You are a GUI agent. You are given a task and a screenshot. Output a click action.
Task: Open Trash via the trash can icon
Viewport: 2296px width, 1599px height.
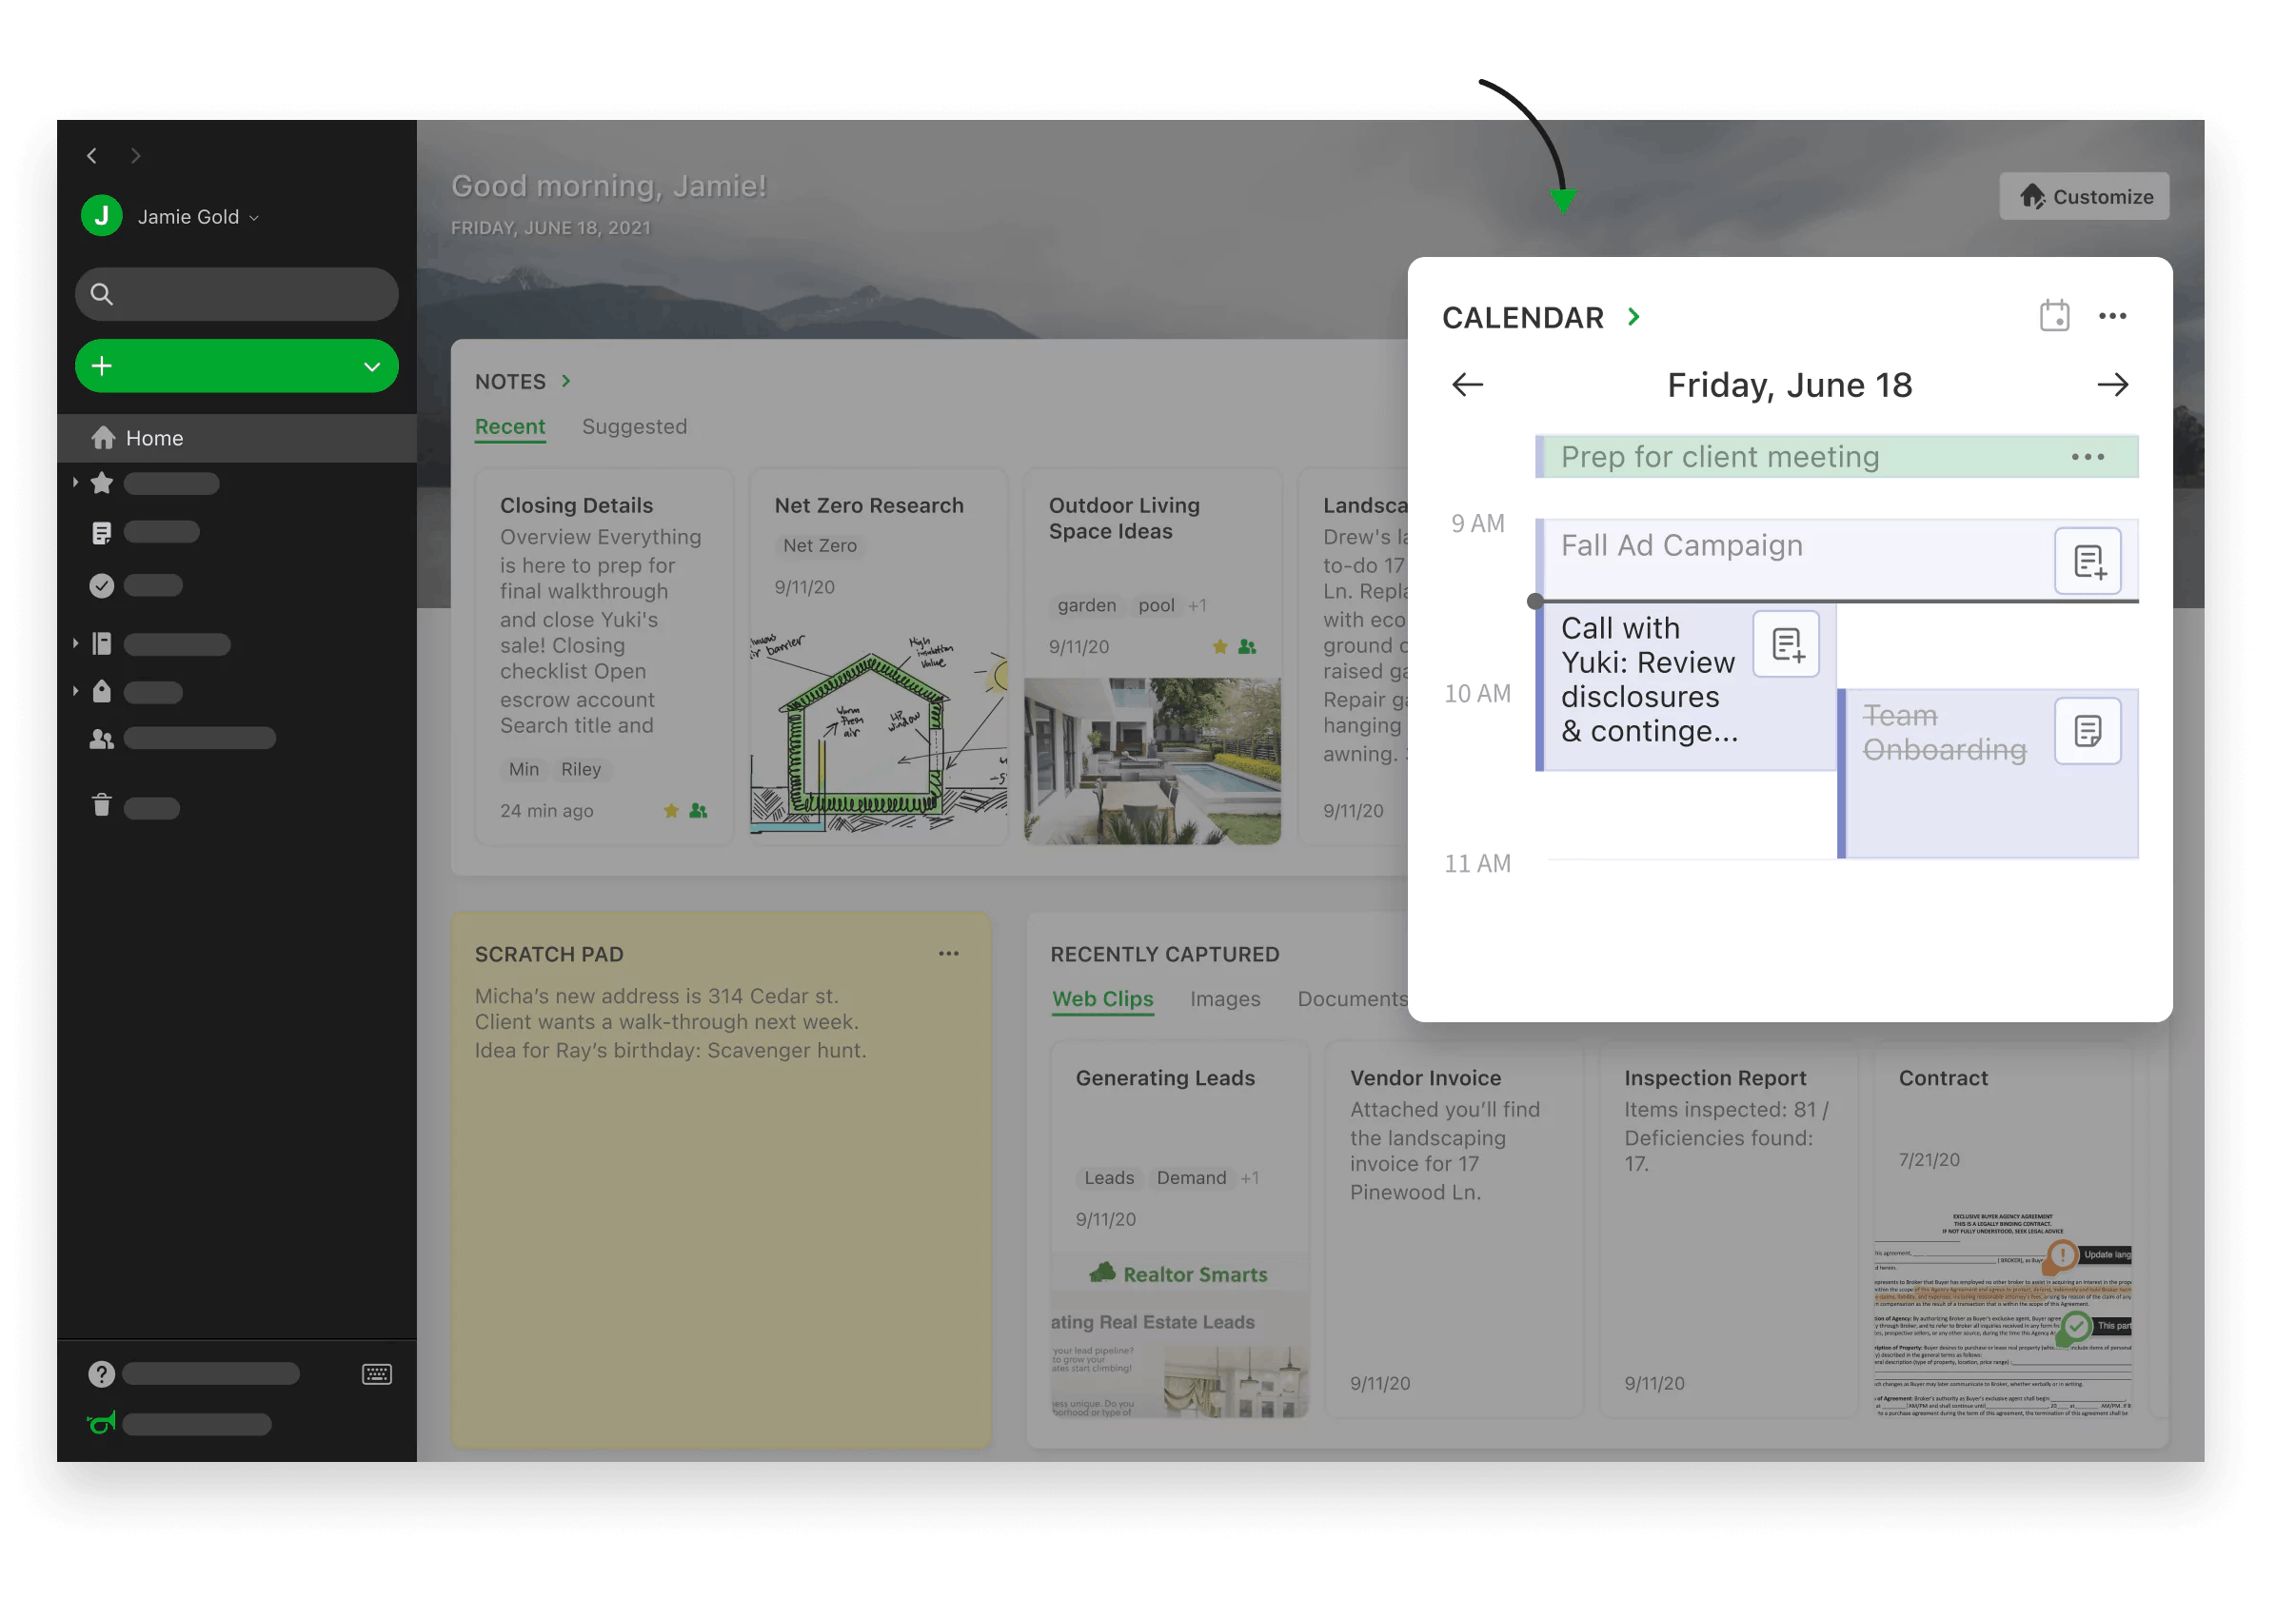[101, 807]
